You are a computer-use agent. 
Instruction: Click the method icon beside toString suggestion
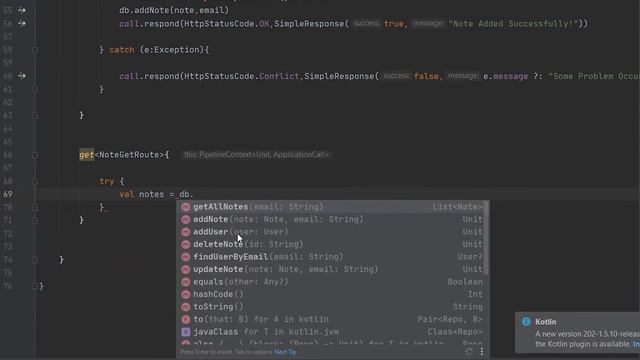(186, 307)
